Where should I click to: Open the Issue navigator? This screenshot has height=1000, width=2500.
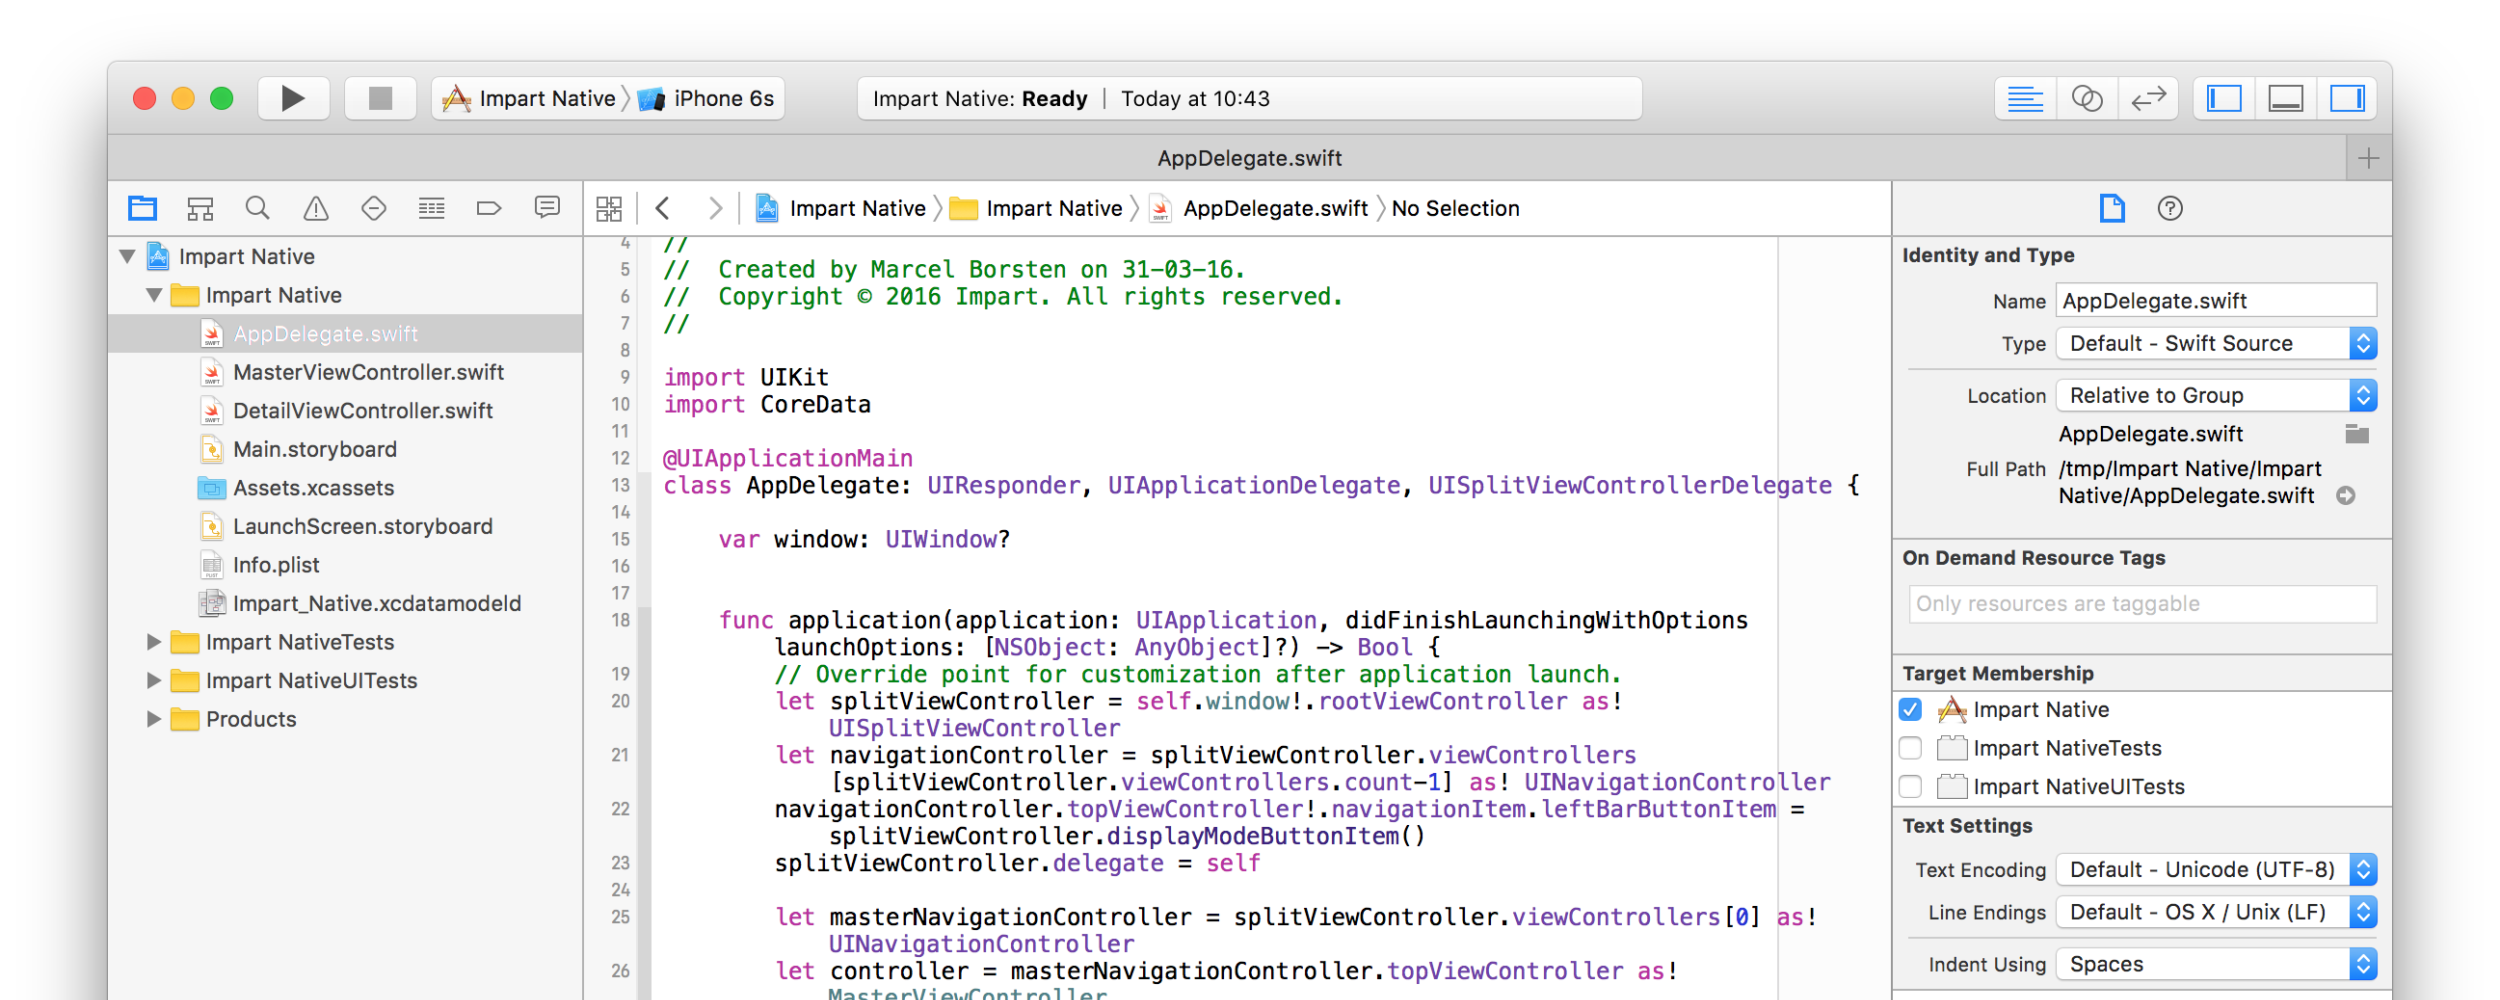point(316,208)
